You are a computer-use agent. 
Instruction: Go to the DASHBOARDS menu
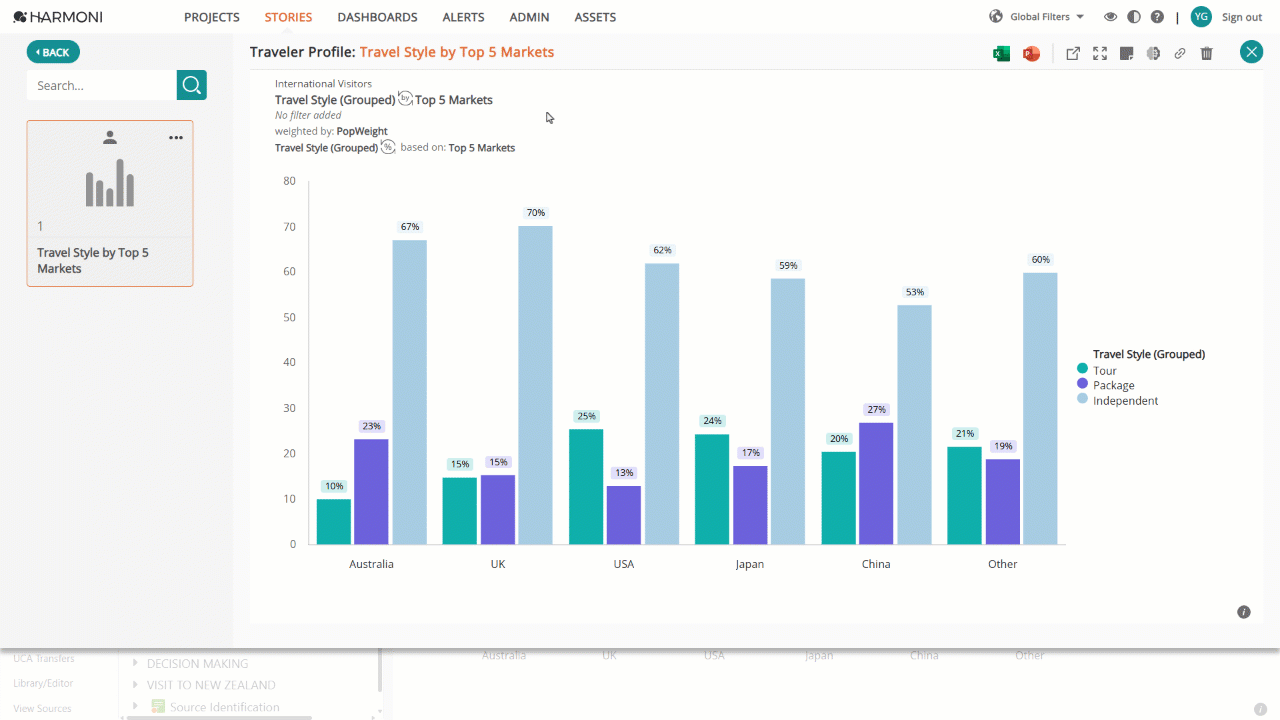click(x=377, y=17)
